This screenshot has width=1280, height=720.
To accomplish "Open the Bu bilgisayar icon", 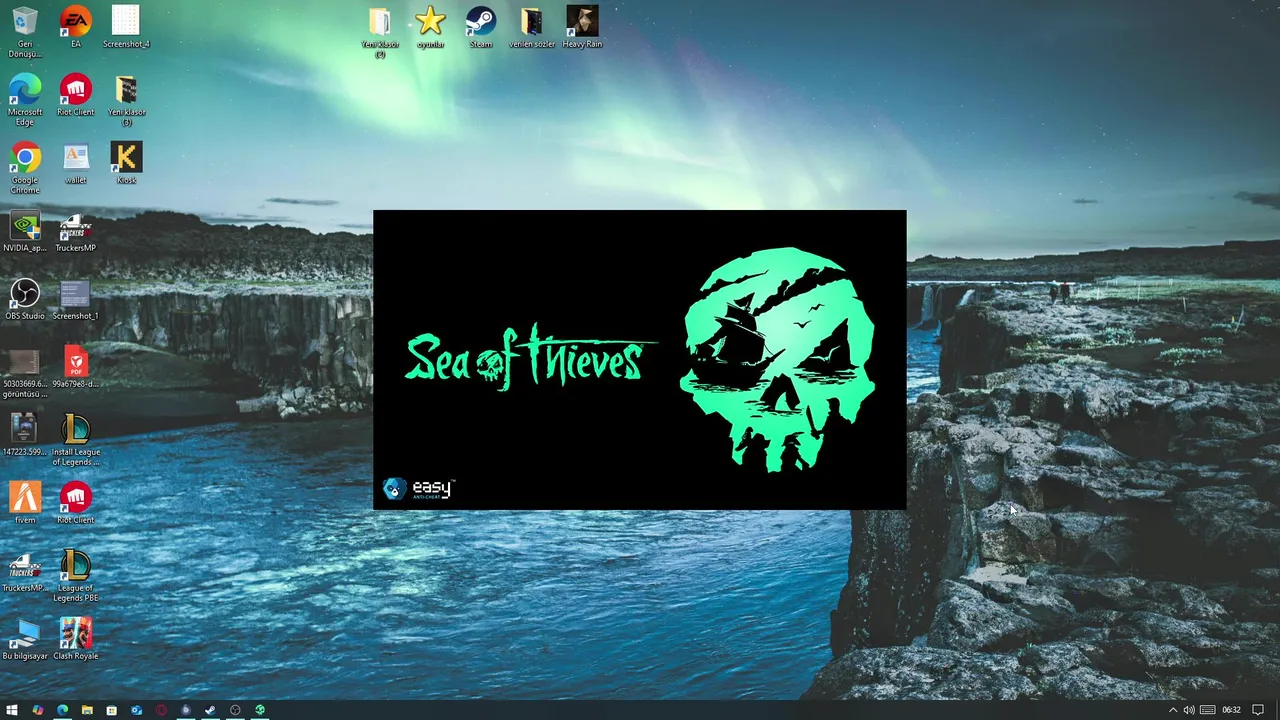I will 25,639.
